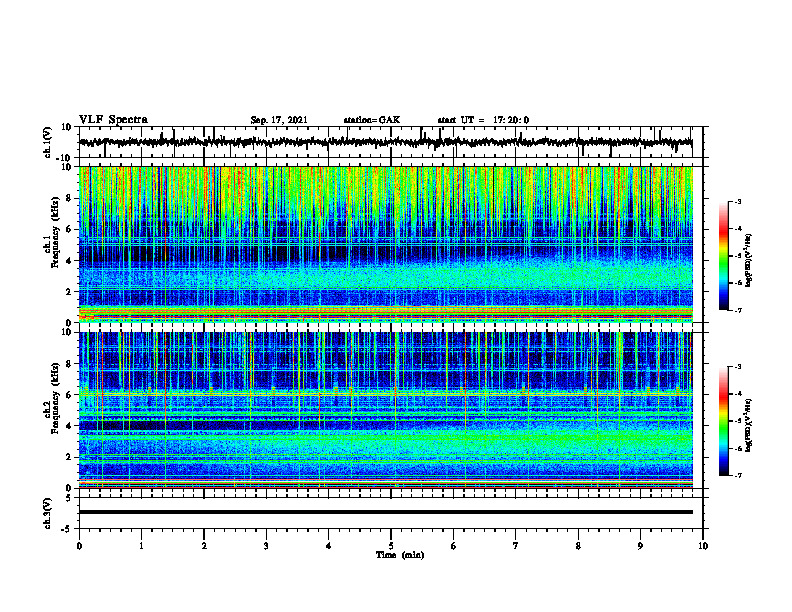Click the ch.2 color scale log(PSD) unit label
Image resolution: width=792 pixels, height=612 pixels.
pos(750,426)
